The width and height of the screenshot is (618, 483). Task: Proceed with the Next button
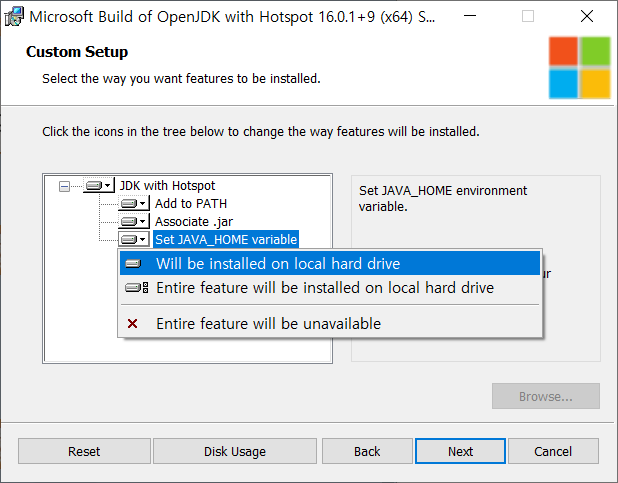[x=460, y=451]
